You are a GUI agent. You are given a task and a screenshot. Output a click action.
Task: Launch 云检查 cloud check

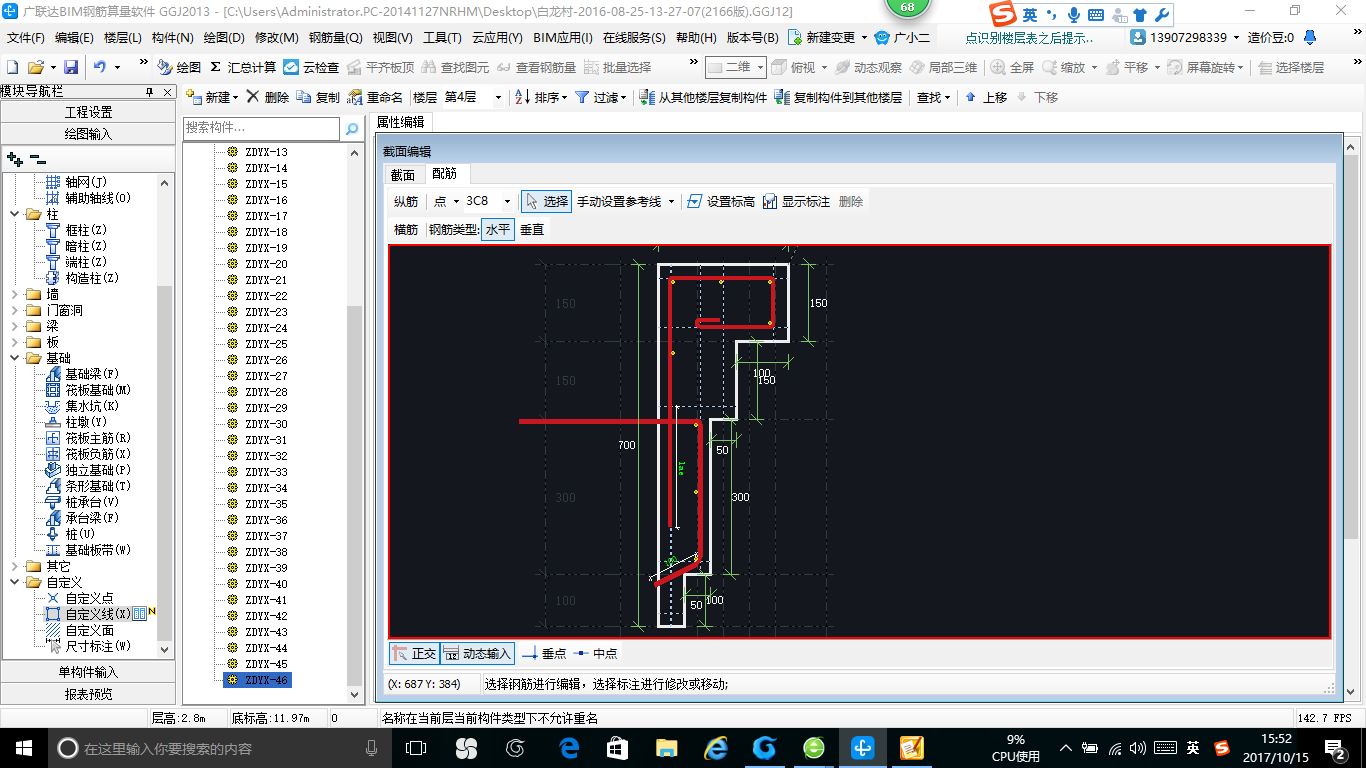coord(311,67)
